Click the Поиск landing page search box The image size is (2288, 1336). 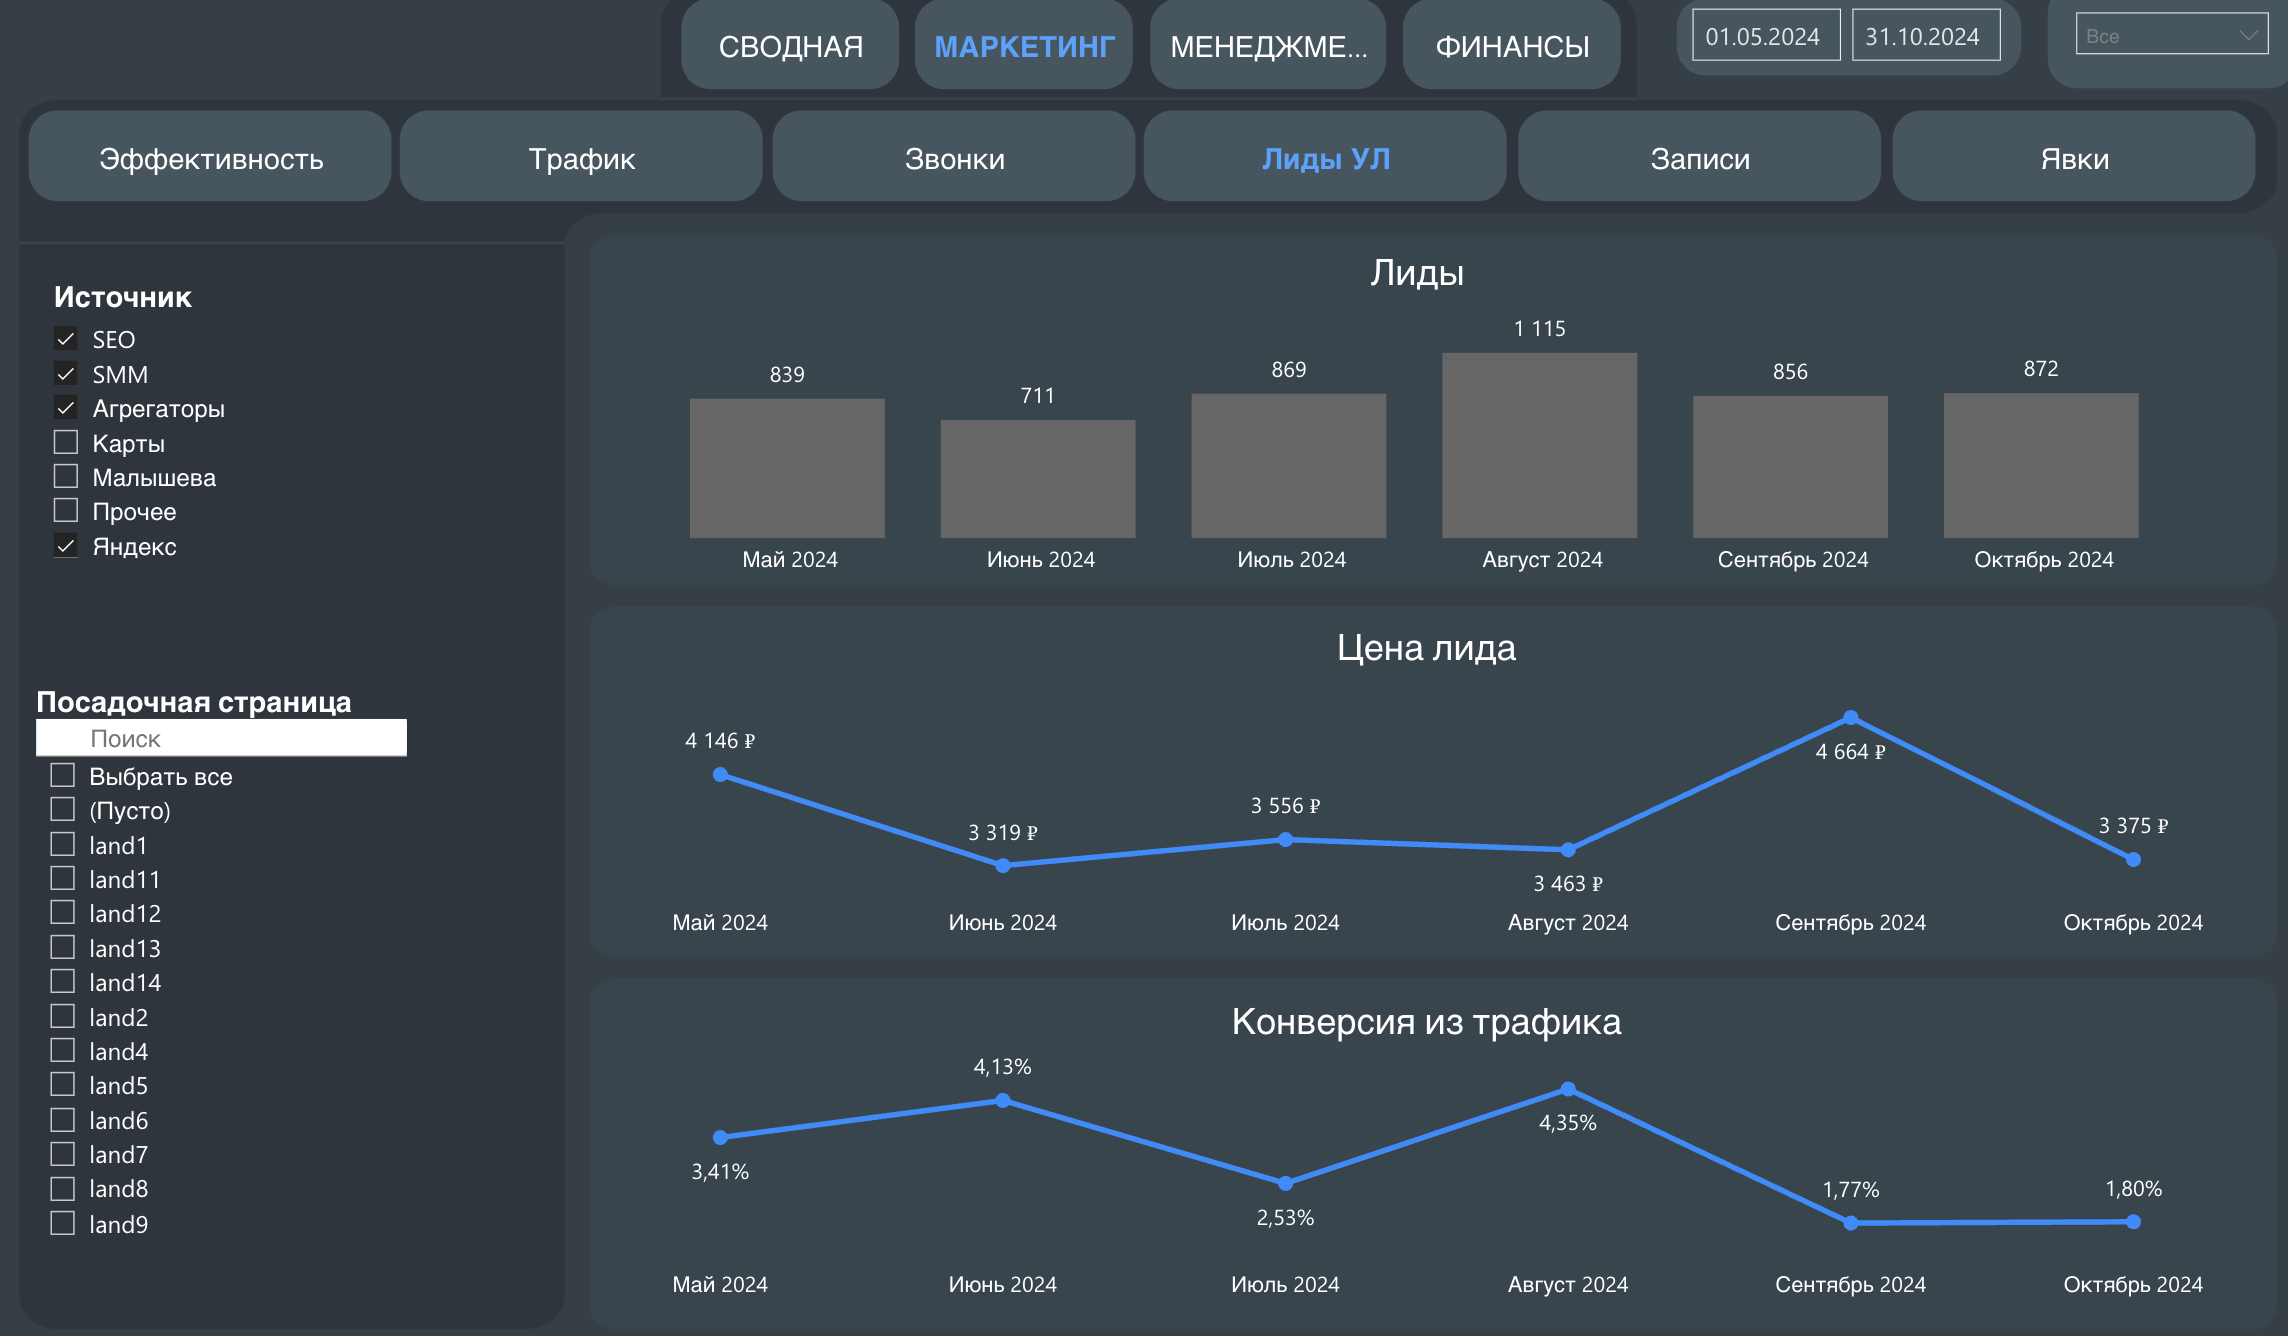click(222, 738)
